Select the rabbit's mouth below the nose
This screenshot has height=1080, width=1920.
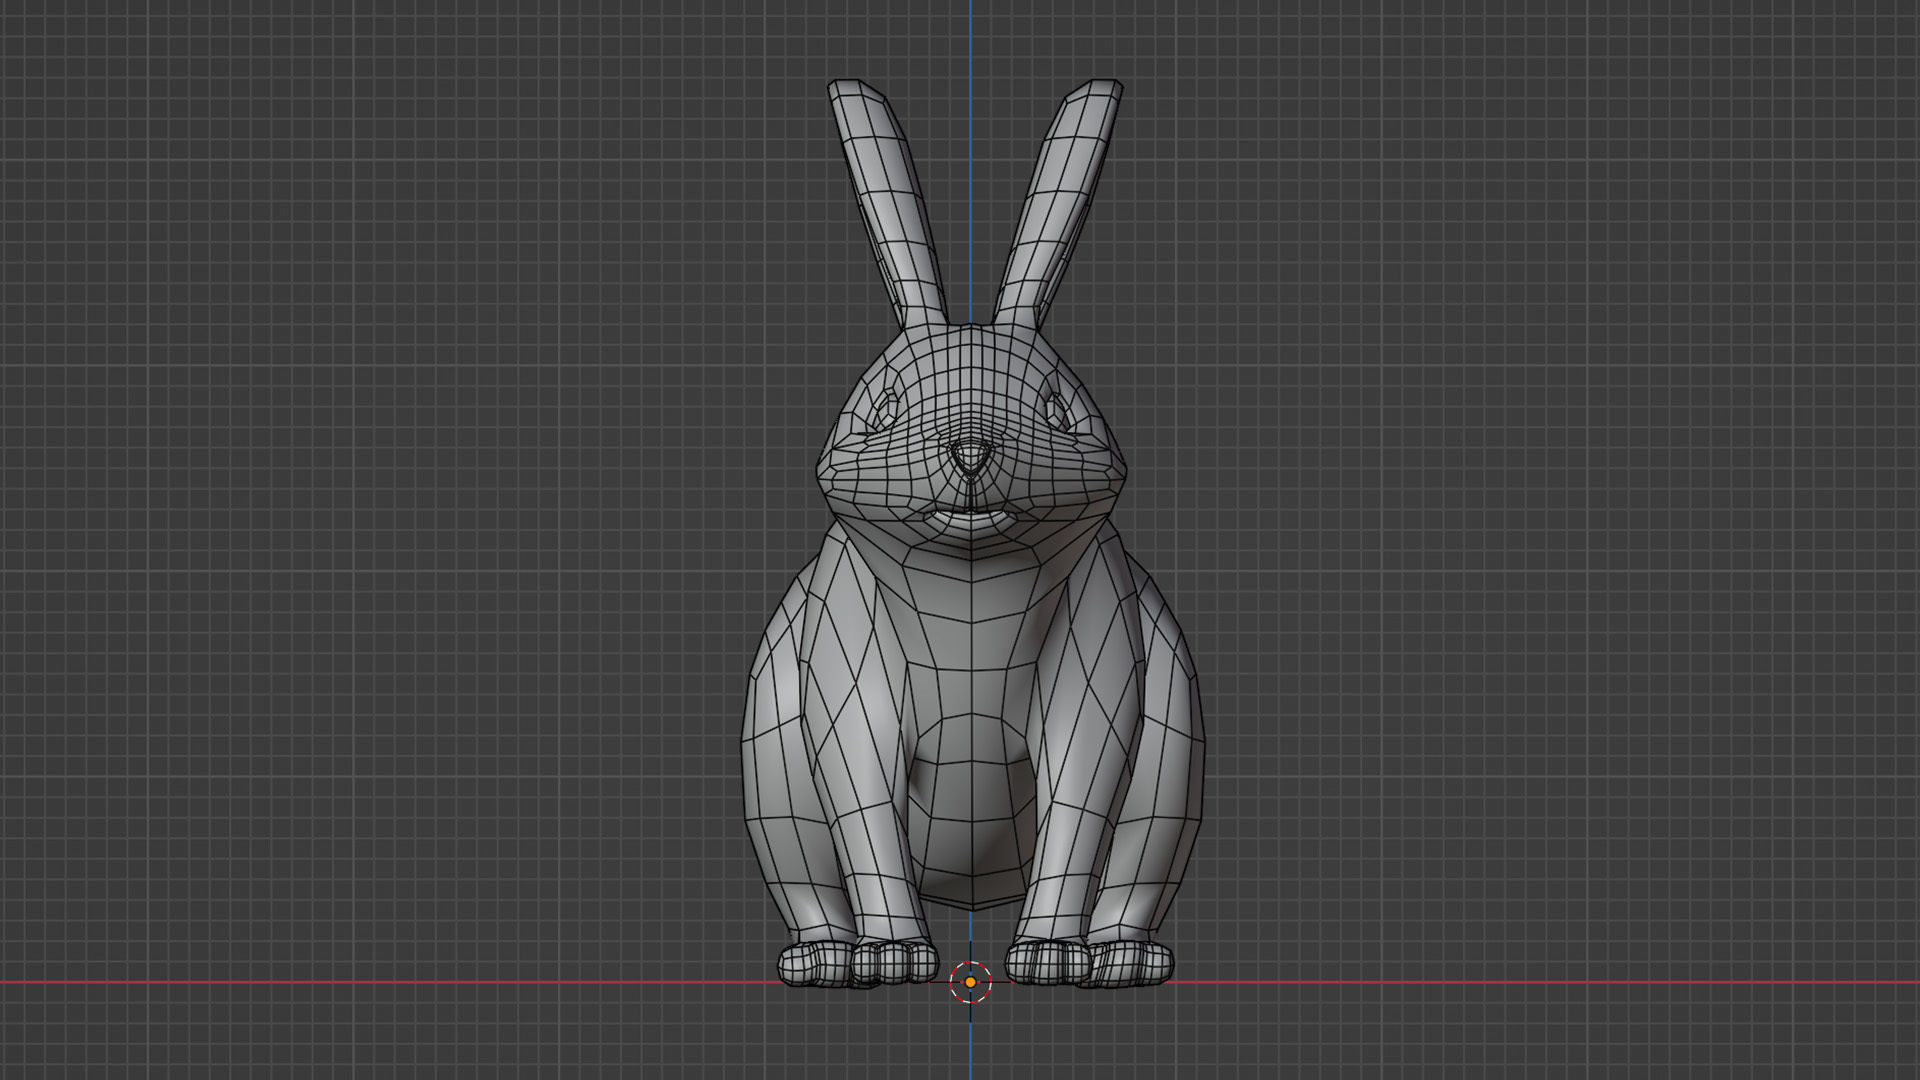point(971,518)
